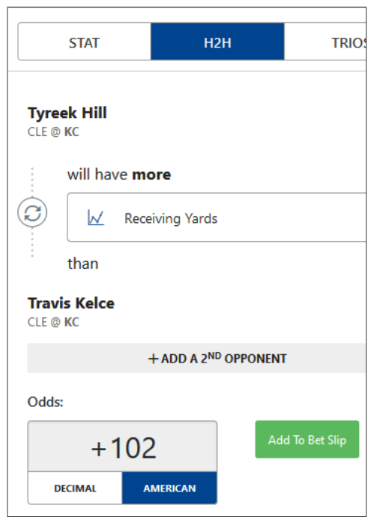Click the CLE @ KC matchup under Travis Kelce

coord(53,322)
